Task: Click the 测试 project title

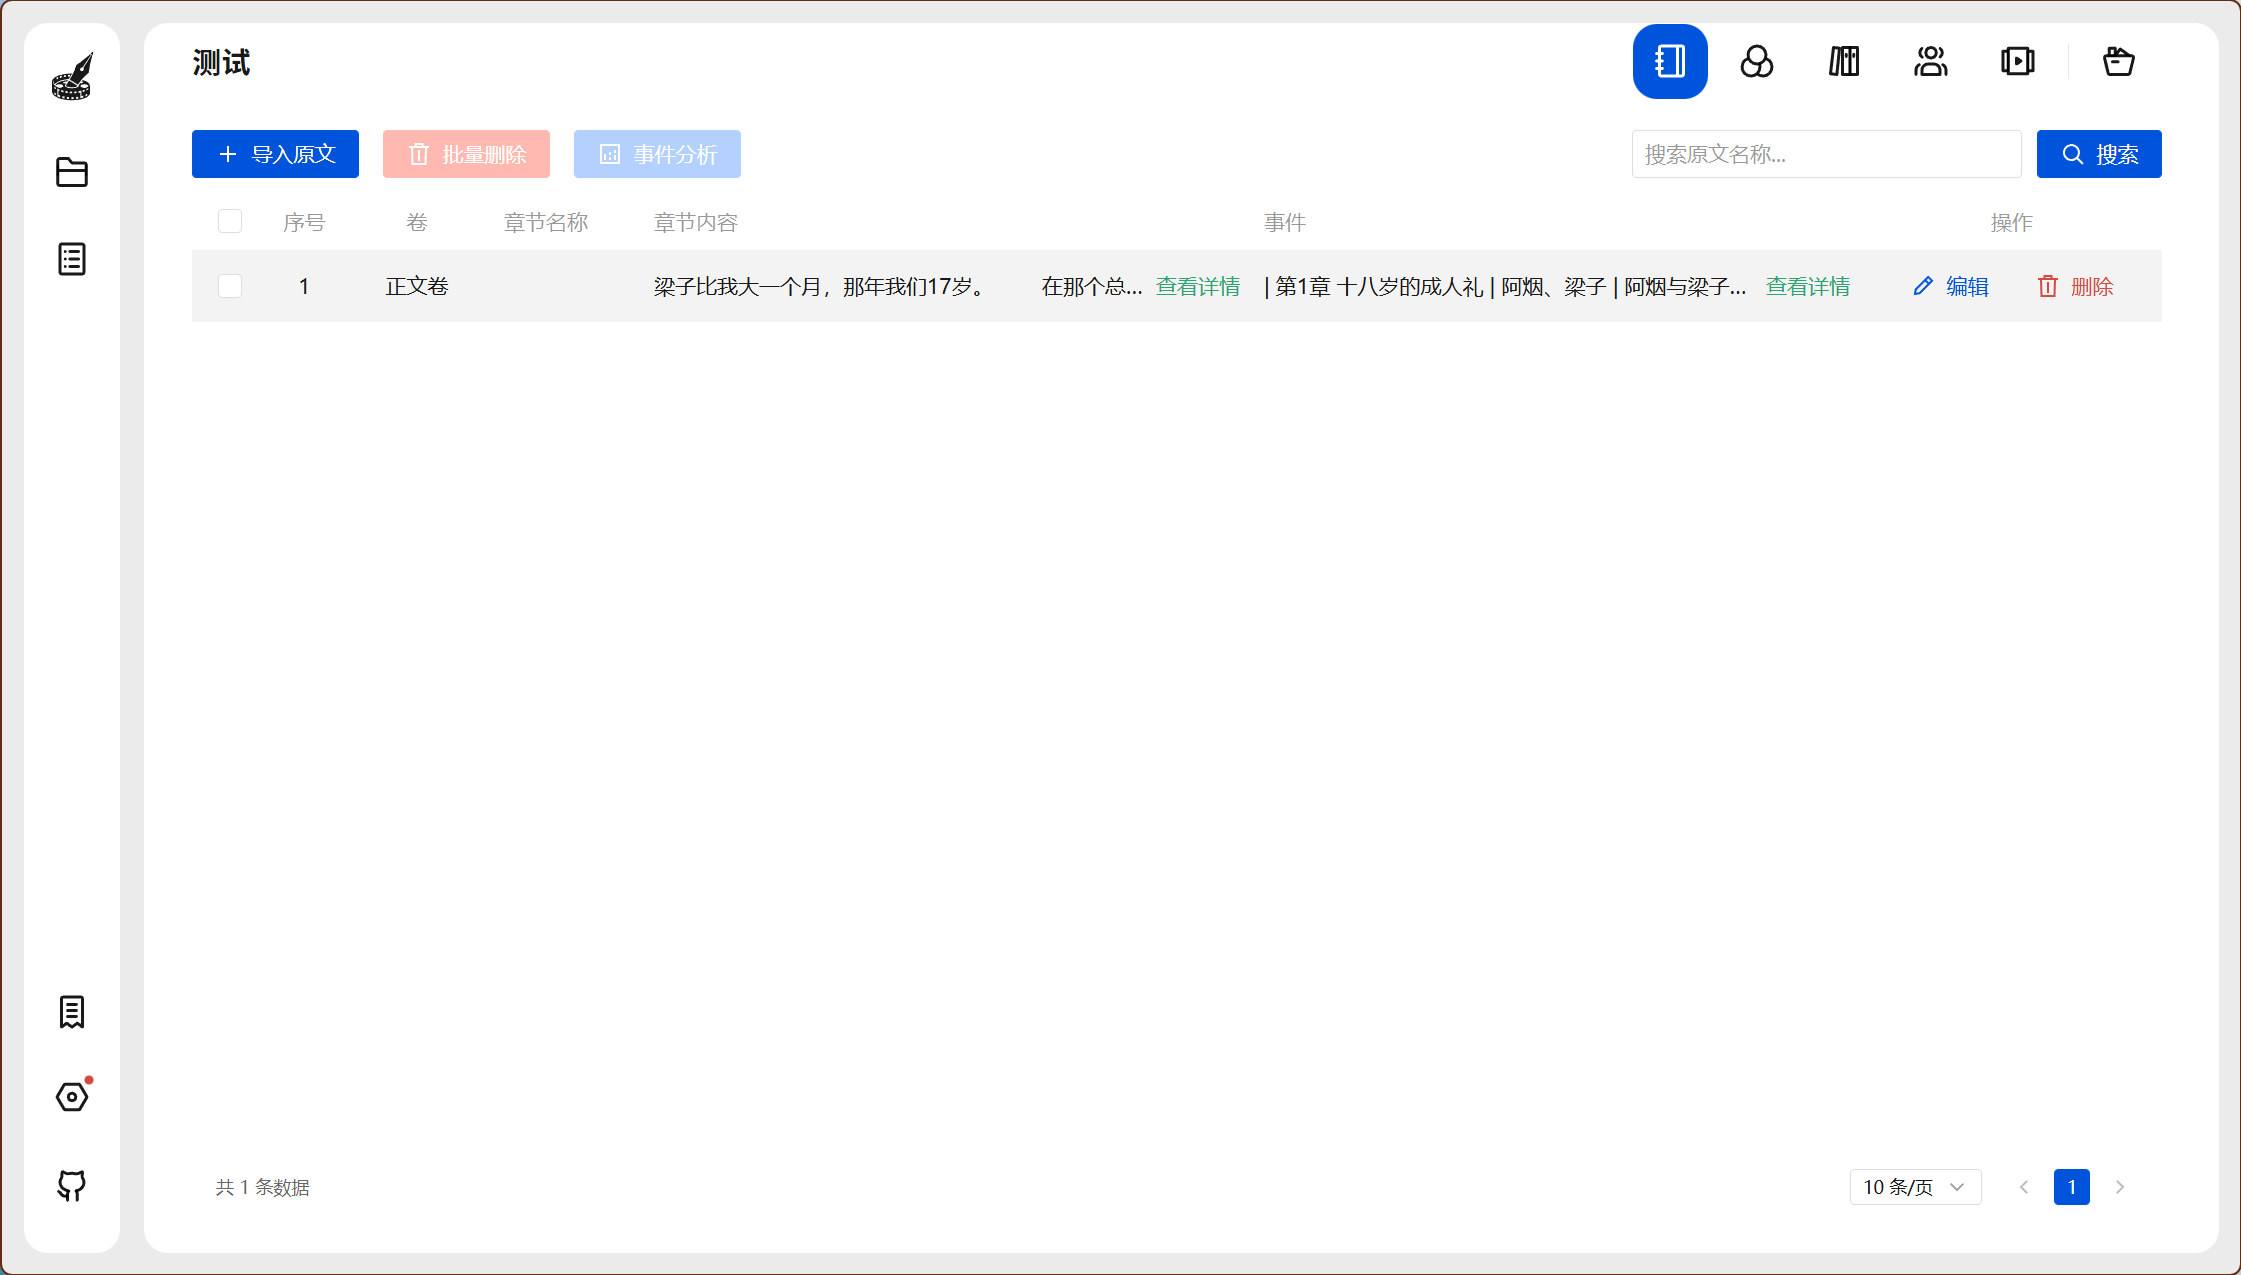Action: [222, 63]
